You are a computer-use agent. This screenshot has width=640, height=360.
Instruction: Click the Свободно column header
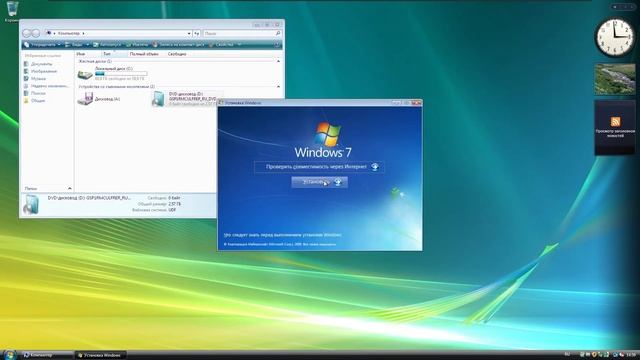[177, 54]
